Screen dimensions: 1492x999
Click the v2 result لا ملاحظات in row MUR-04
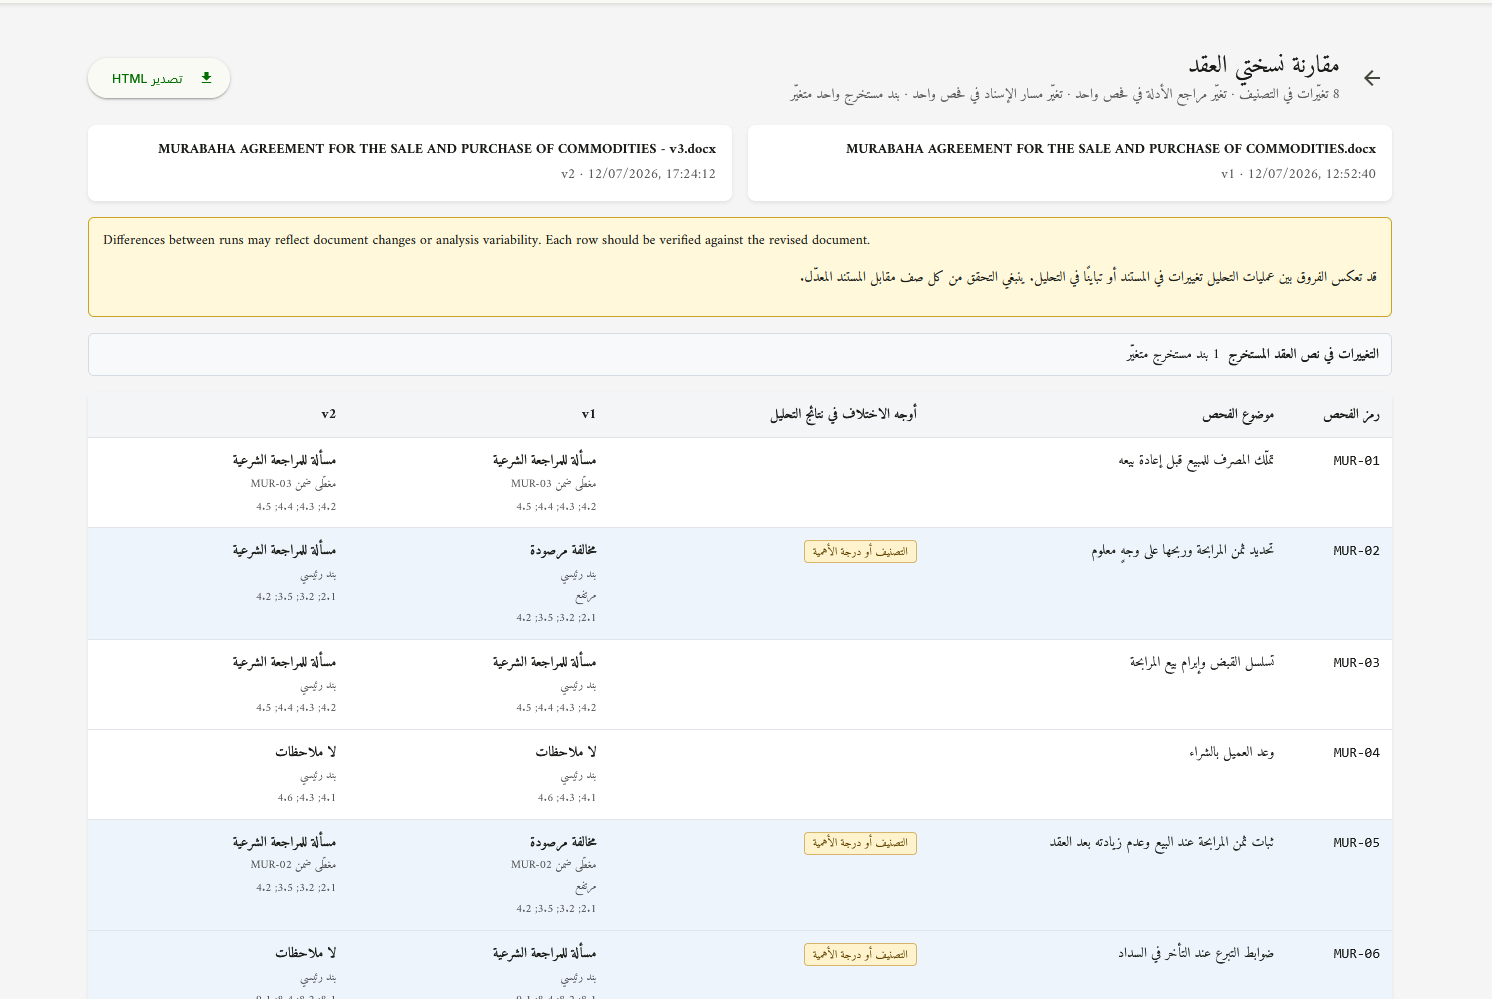pos(306,752)
